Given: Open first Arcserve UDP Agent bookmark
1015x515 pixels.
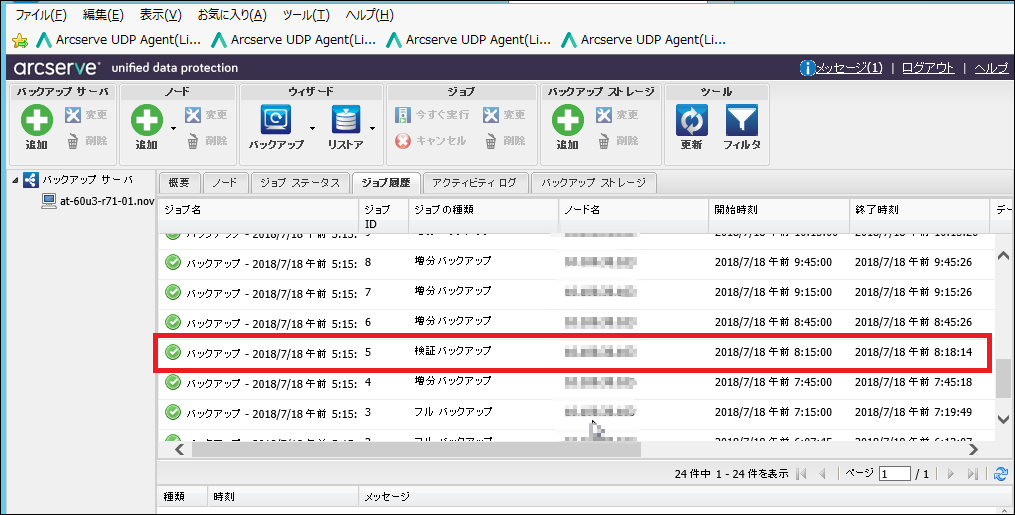Looking at the screenshot, I should click(x=118, y=40).
